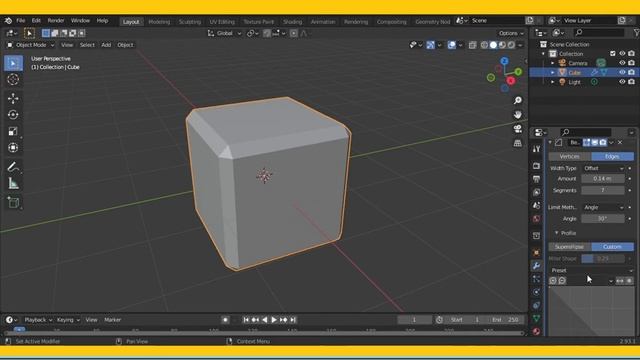Open the Modifier properties wrench tab
Image resolution: width=640 pixels, height=360 pixels.
536,266
